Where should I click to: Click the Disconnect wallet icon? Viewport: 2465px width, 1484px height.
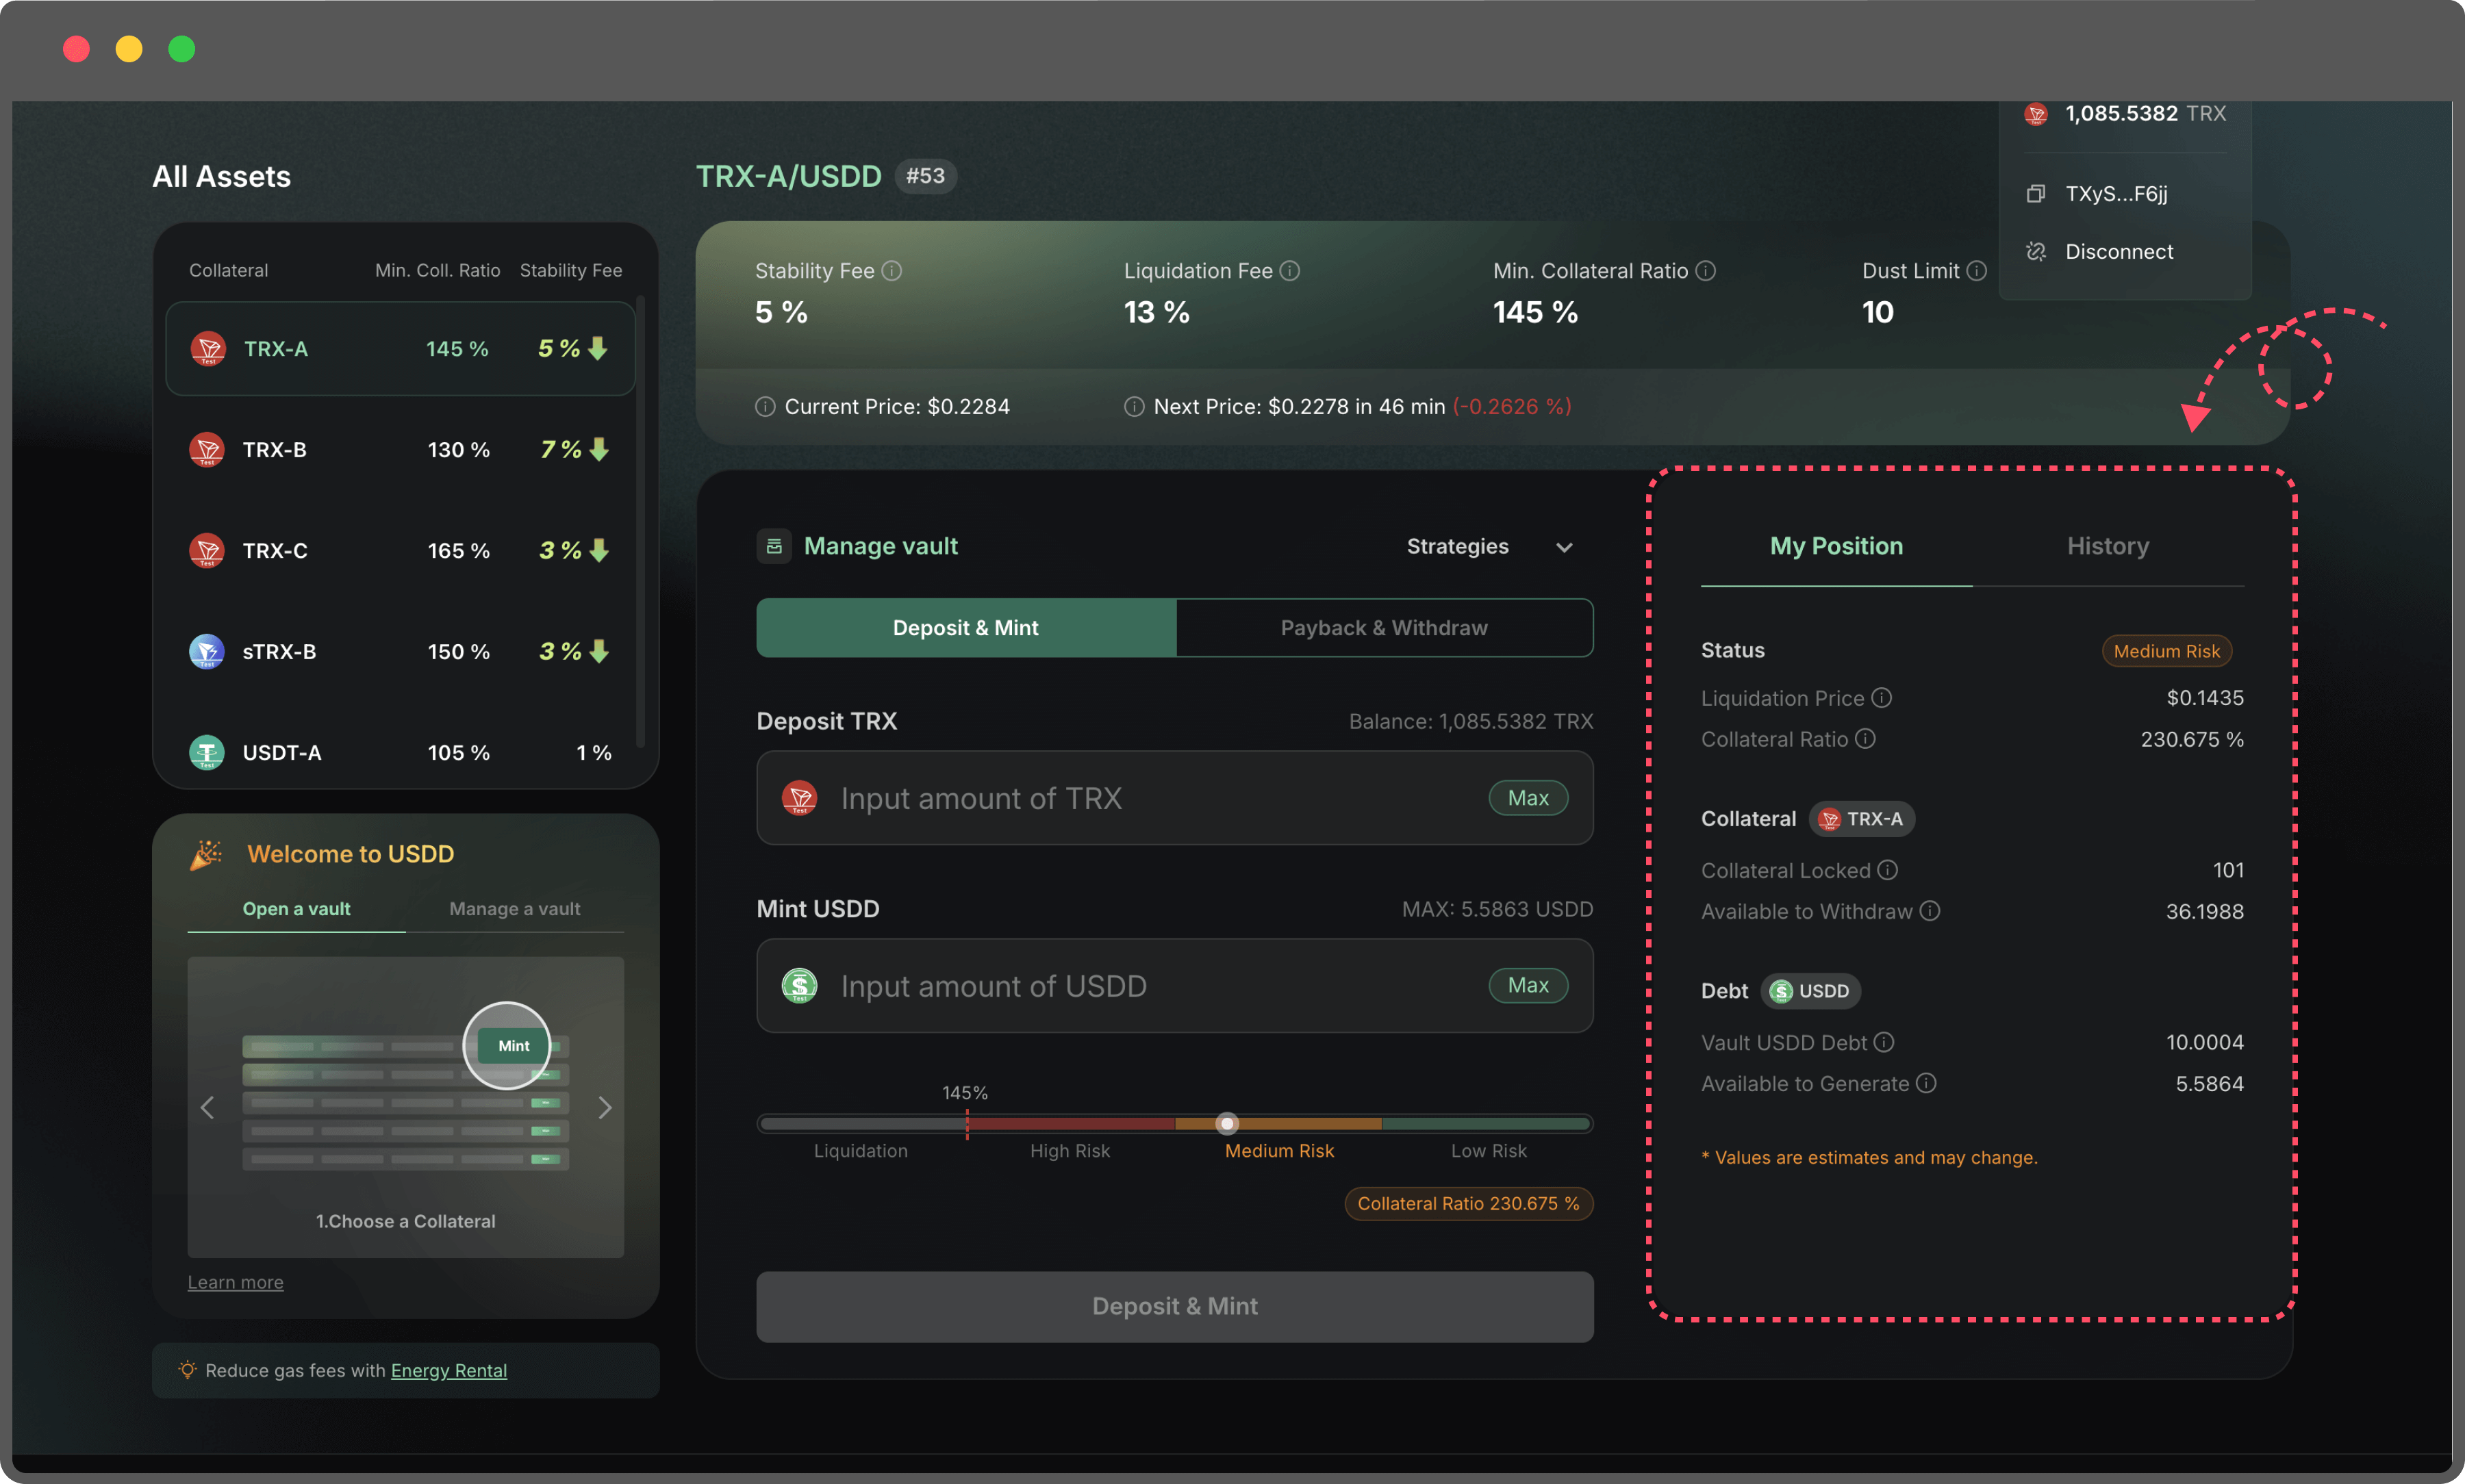(2035, 252)
